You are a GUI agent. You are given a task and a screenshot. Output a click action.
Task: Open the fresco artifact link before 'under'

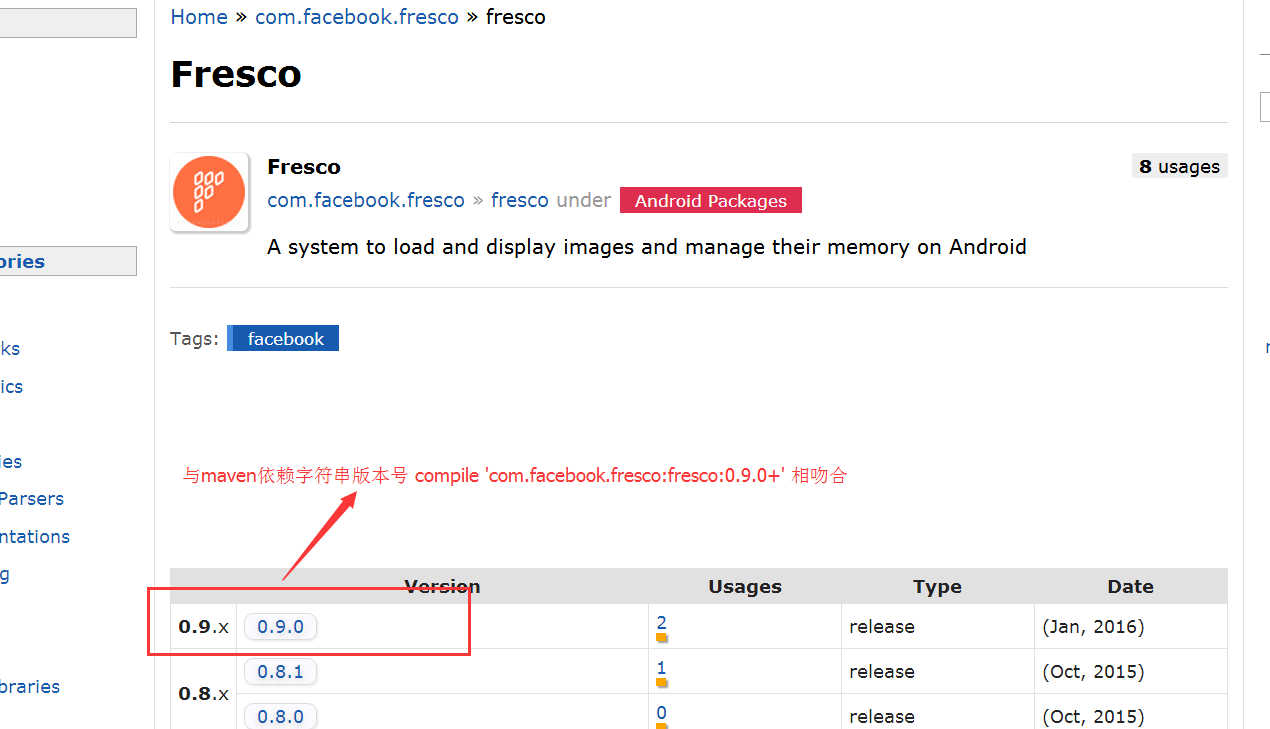[520, 200]
